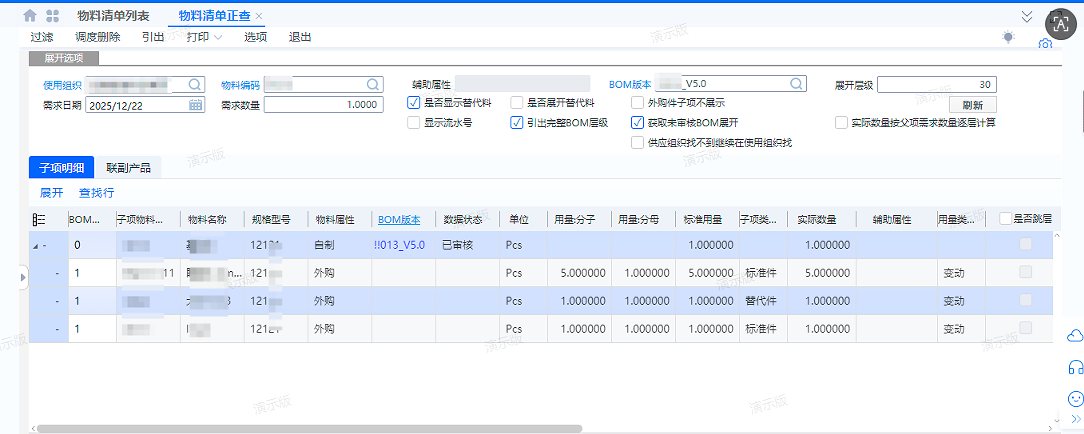Switch to 联副产品 tab
Screen dimensions: 1084x434
128,167
